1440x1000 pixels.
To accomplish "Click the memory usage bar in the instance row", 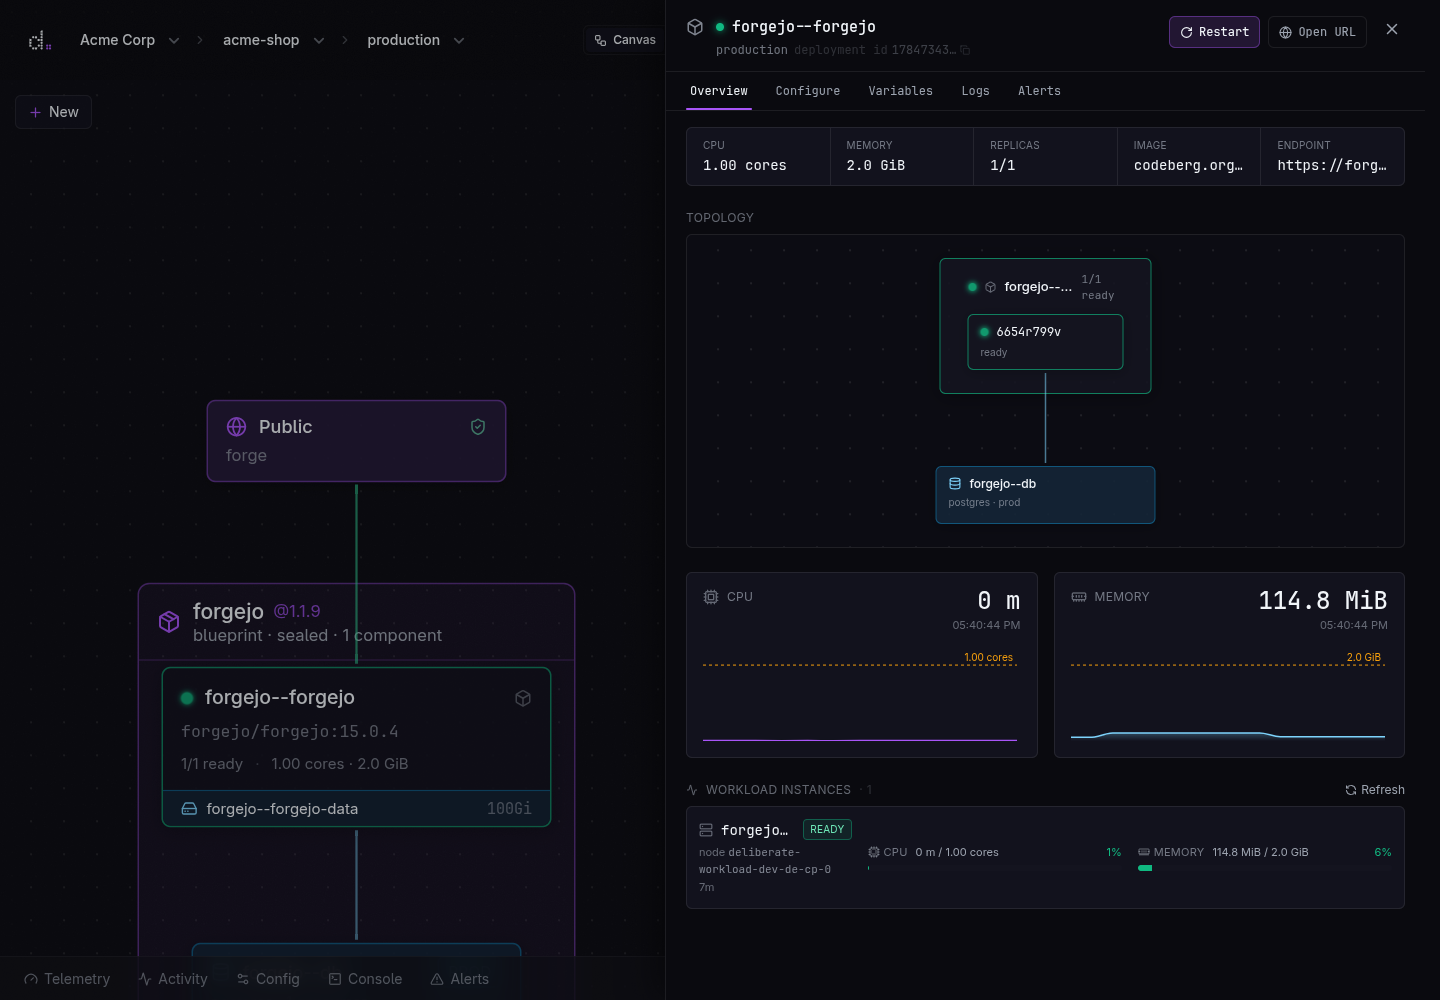I will pos(1265,868).
